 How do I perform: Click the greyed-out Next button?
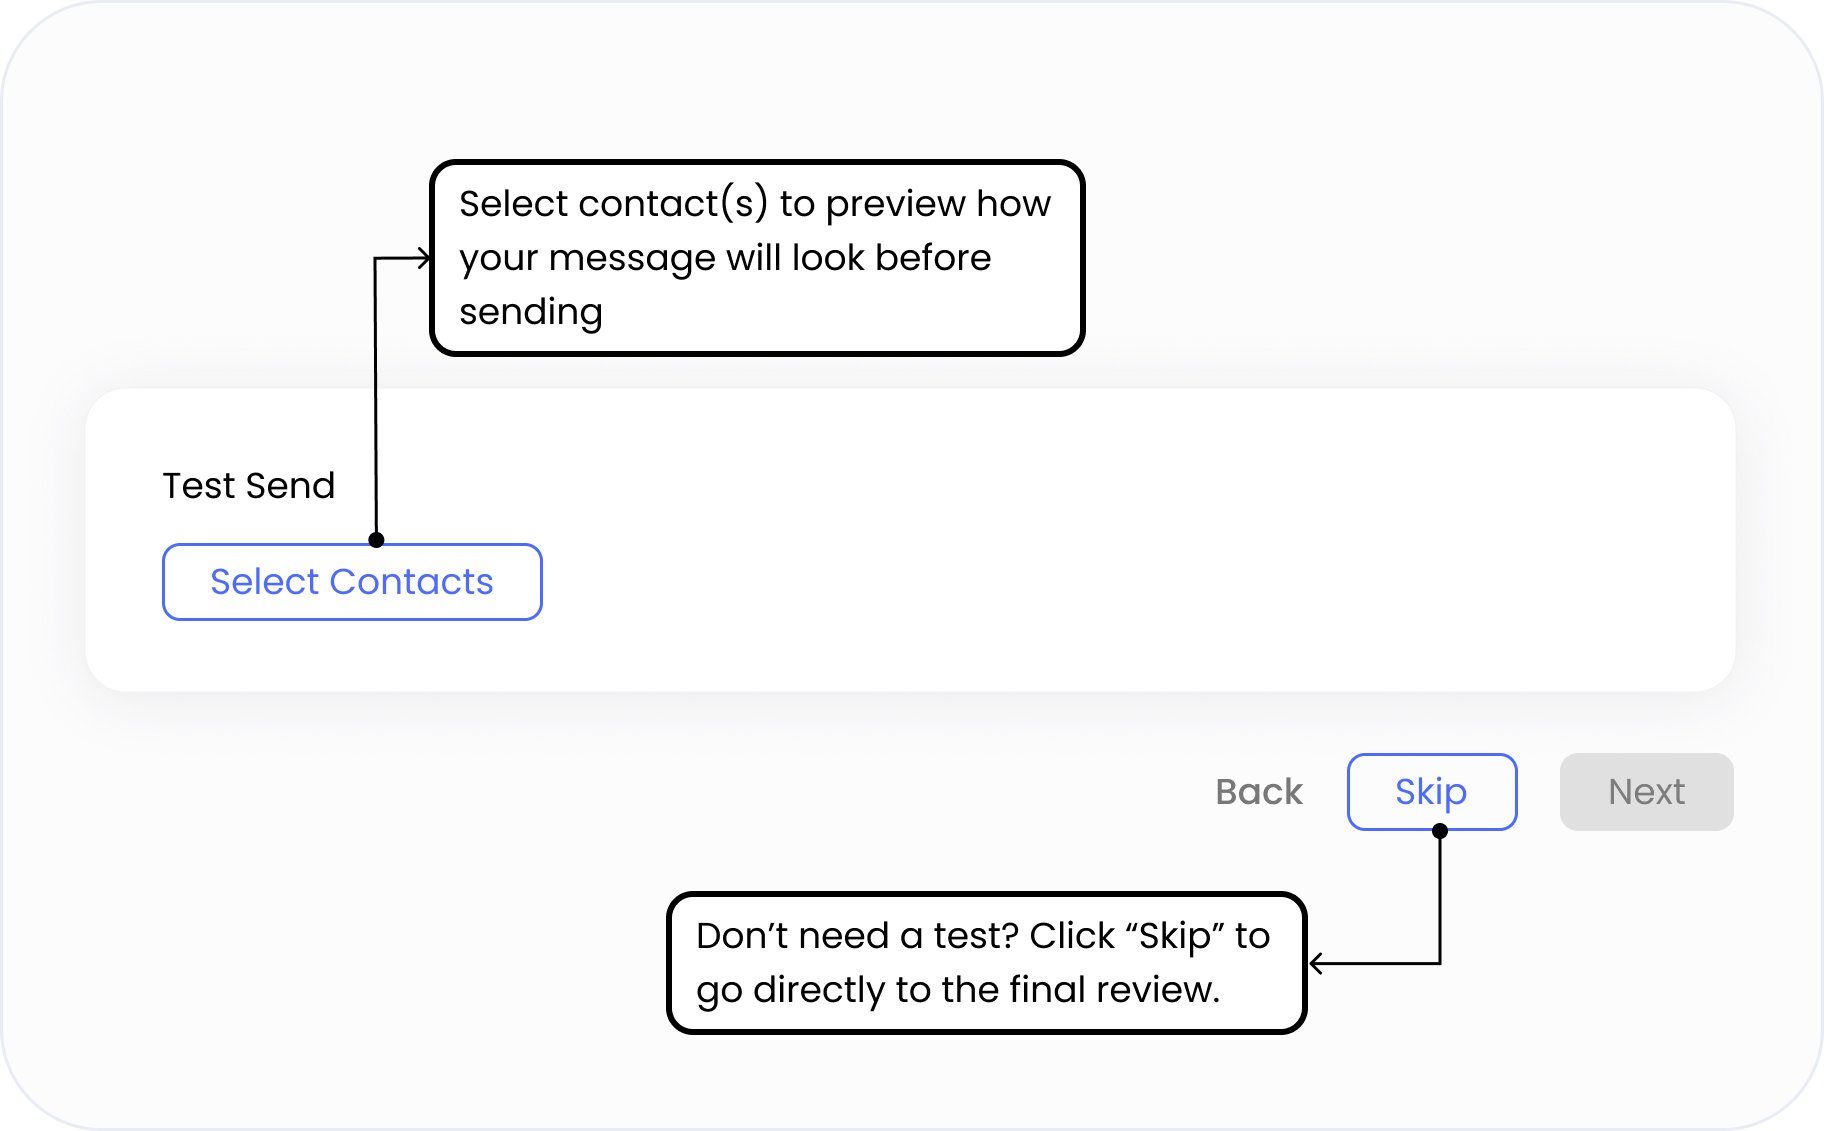pos(1646,792)
